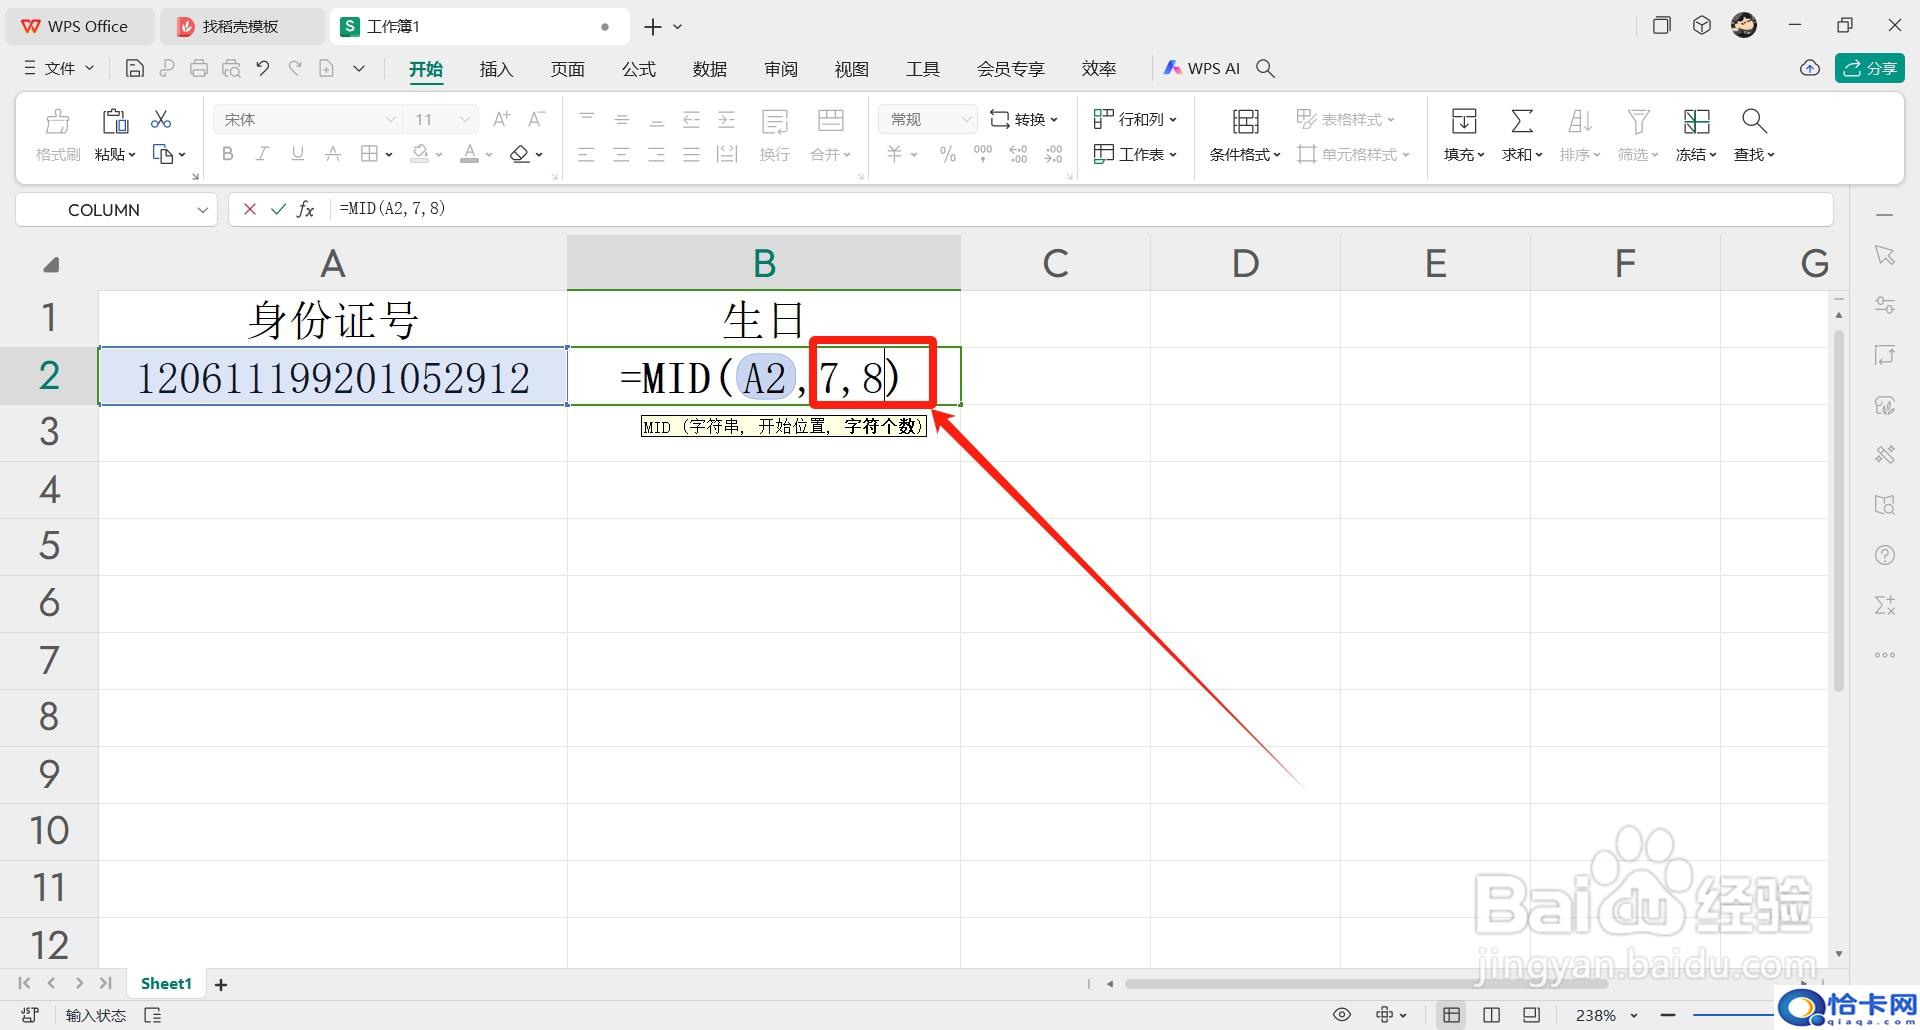Open the 文件 file menu
Image resolution: width=1920 pixels, height=1030 pixels.
point(59,68)
